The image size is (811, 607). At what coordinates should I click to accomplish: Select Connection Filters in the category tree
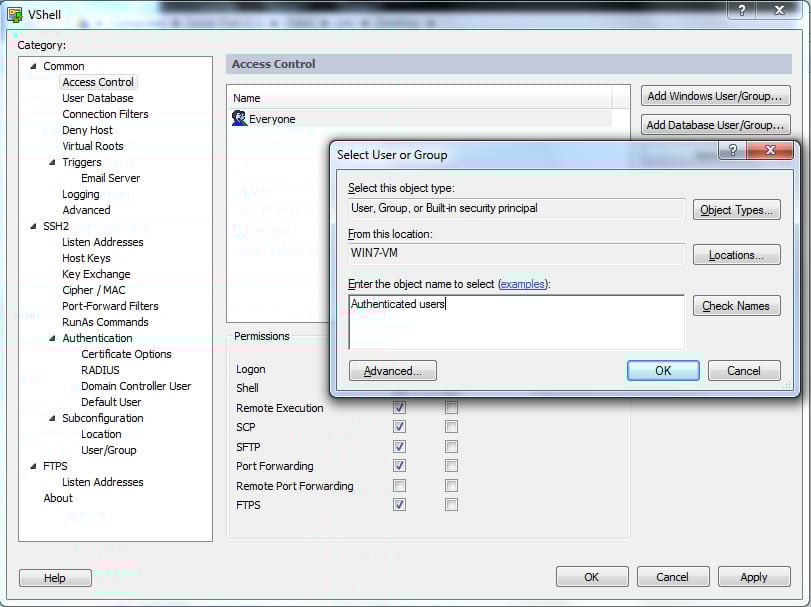click(x=105, y=114)
